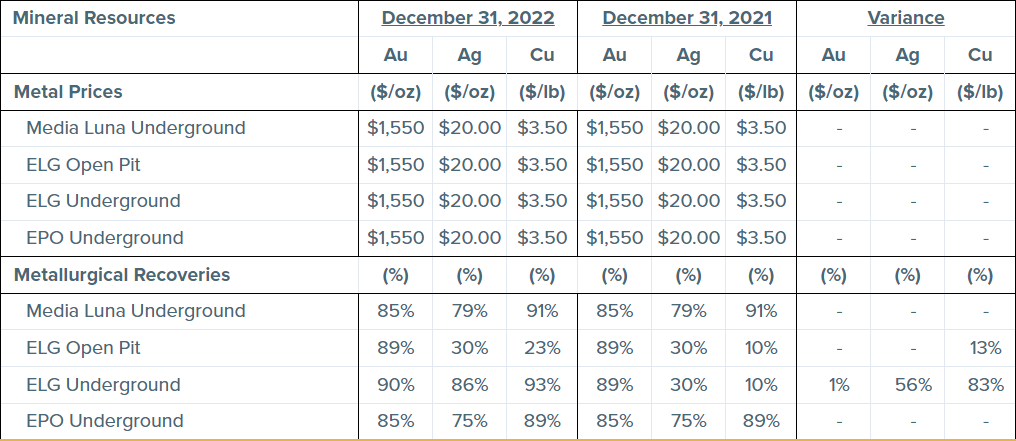This screenshot has height=441, width=1016.
Task: Click "EPO Underground" under Metal Prices
Action: [105, 238]
